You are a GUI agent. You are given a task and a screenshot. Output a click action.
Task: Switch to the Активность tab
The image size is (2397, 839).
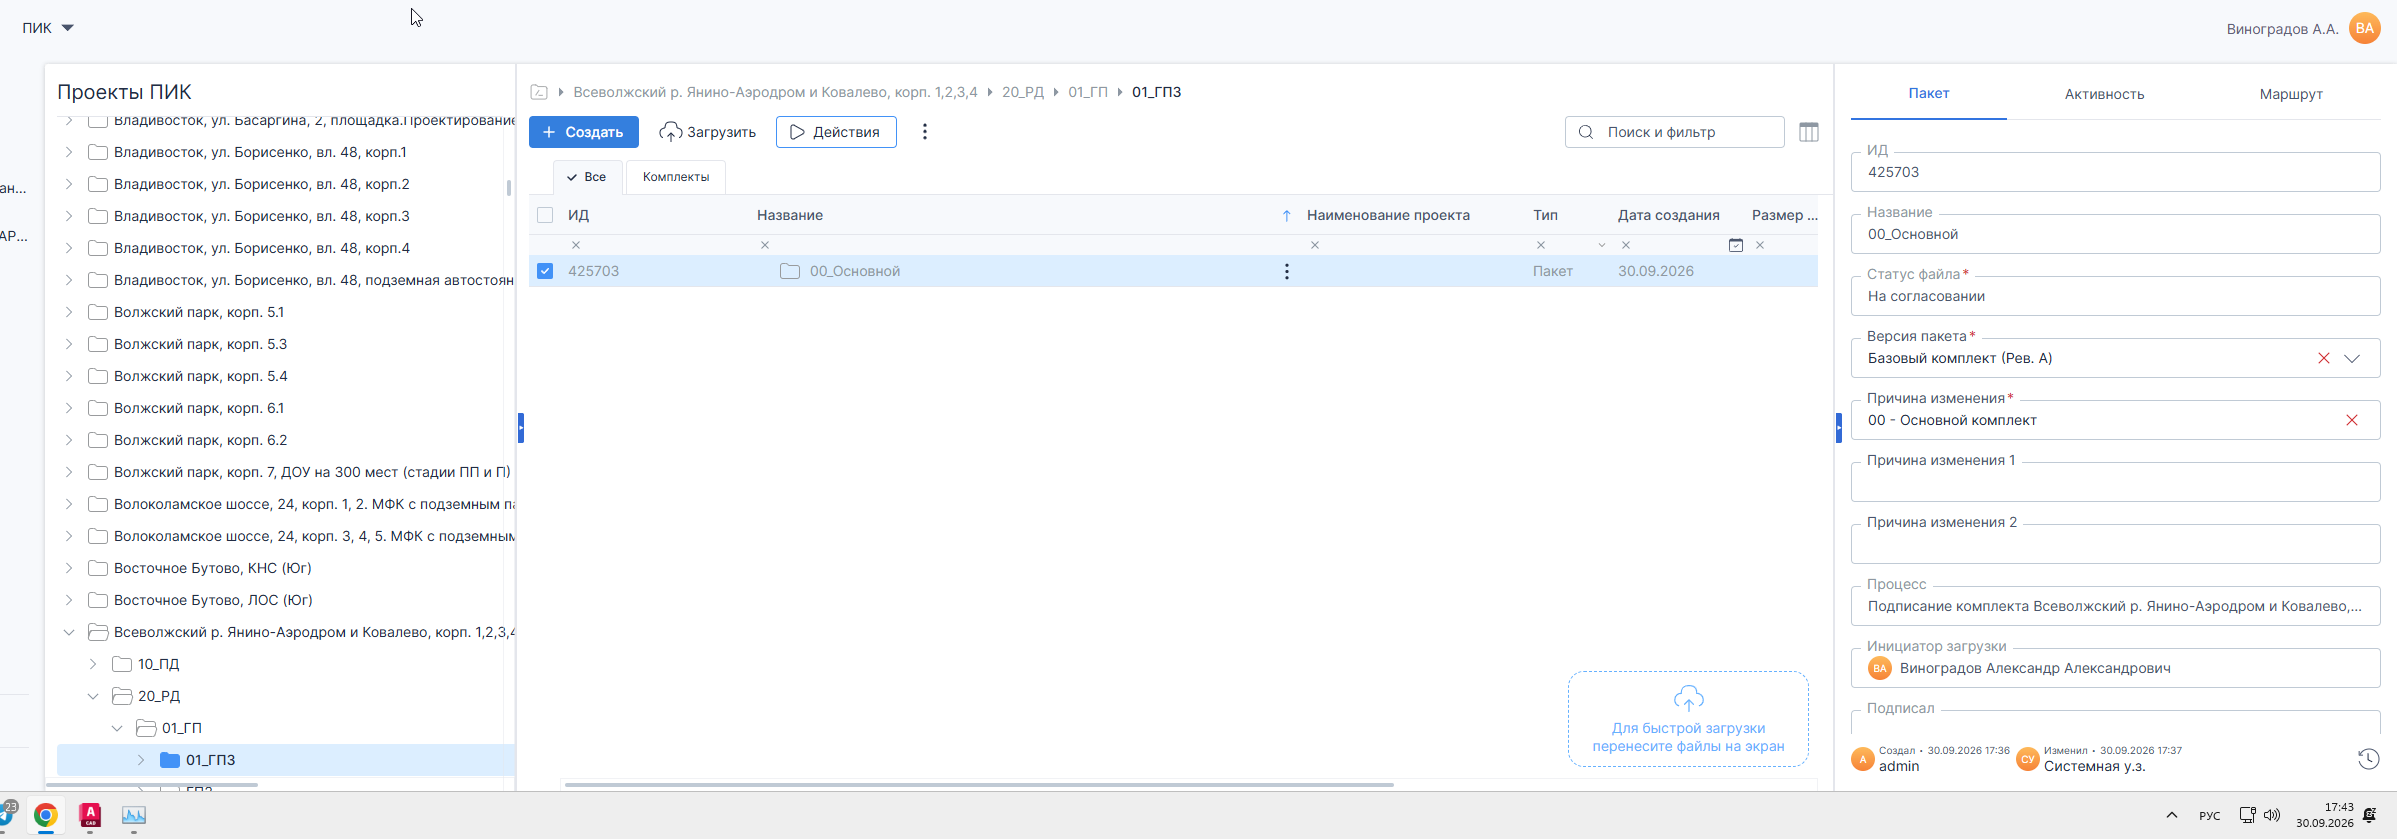click(x=2104, y=94)
